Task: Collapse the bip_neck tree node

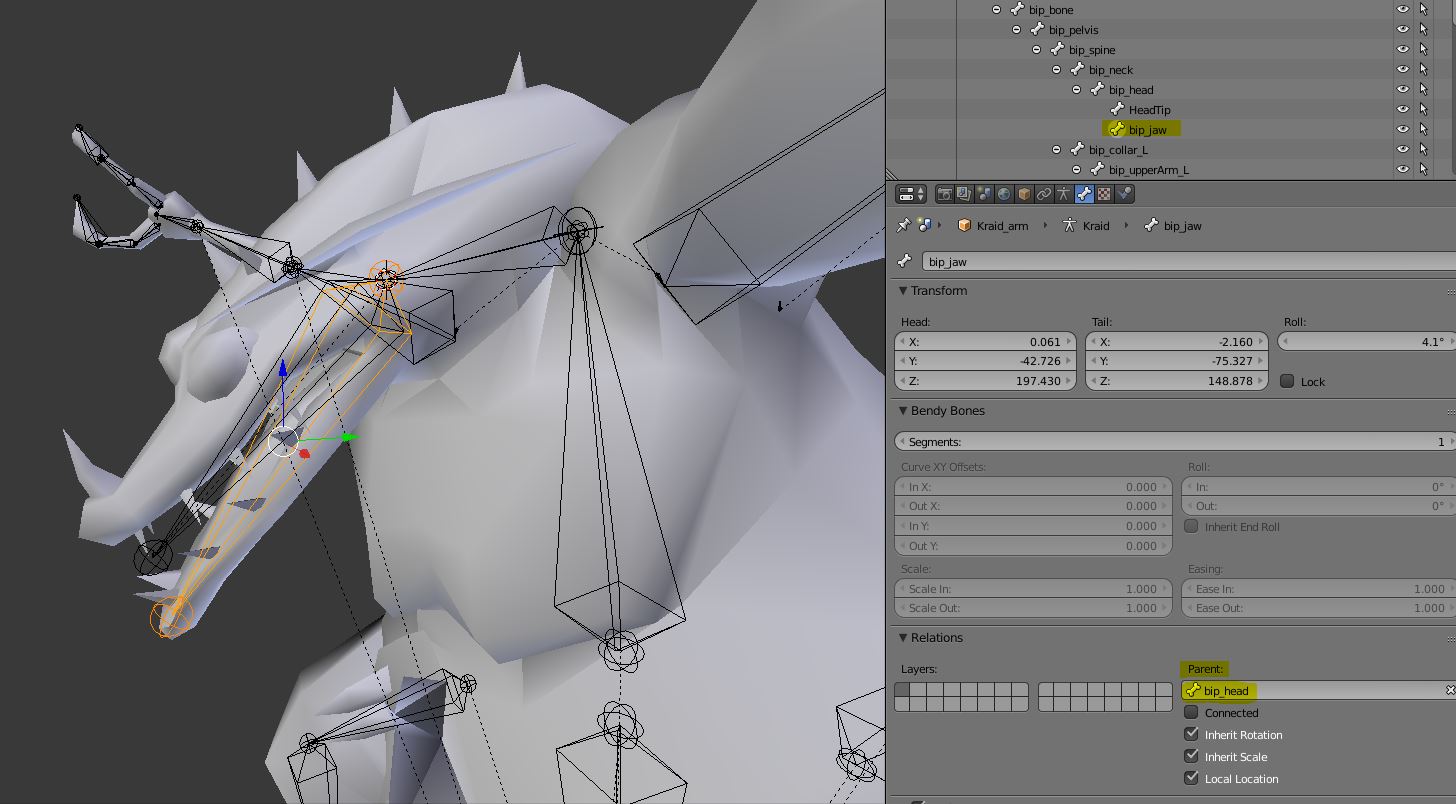Action: (x=1057, y=70)
